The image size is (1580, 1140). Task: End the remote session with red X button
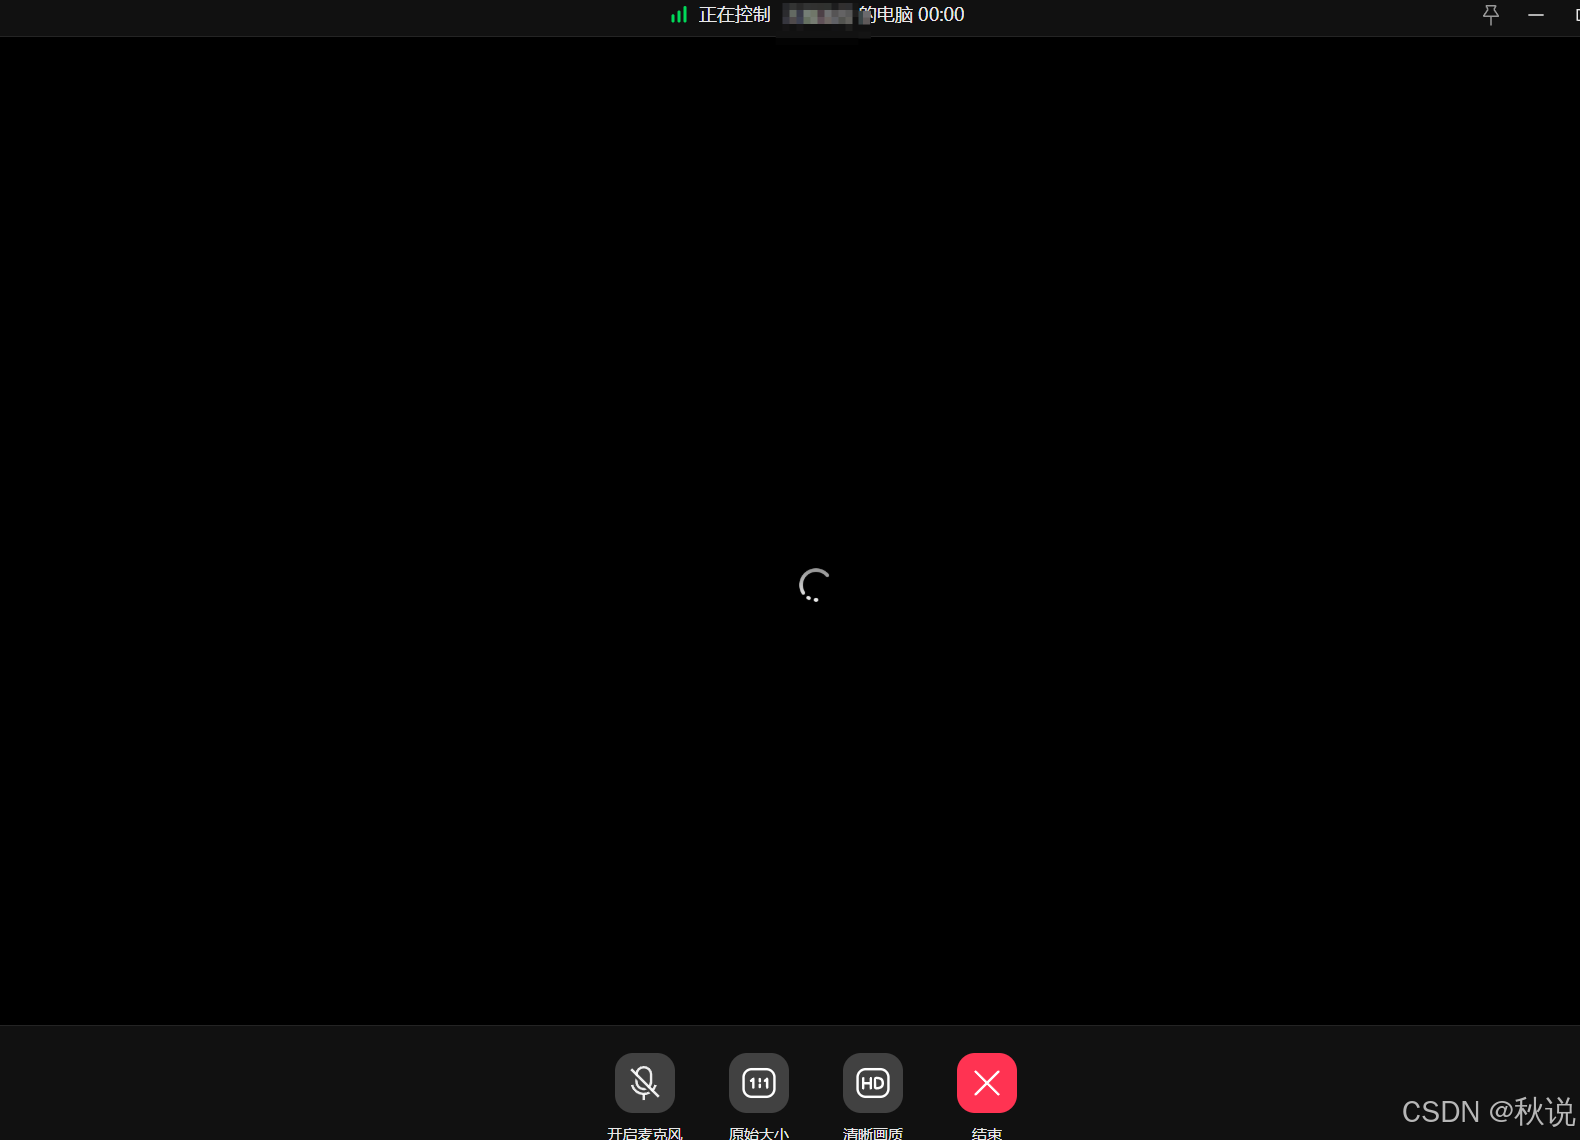(987, 1083)
